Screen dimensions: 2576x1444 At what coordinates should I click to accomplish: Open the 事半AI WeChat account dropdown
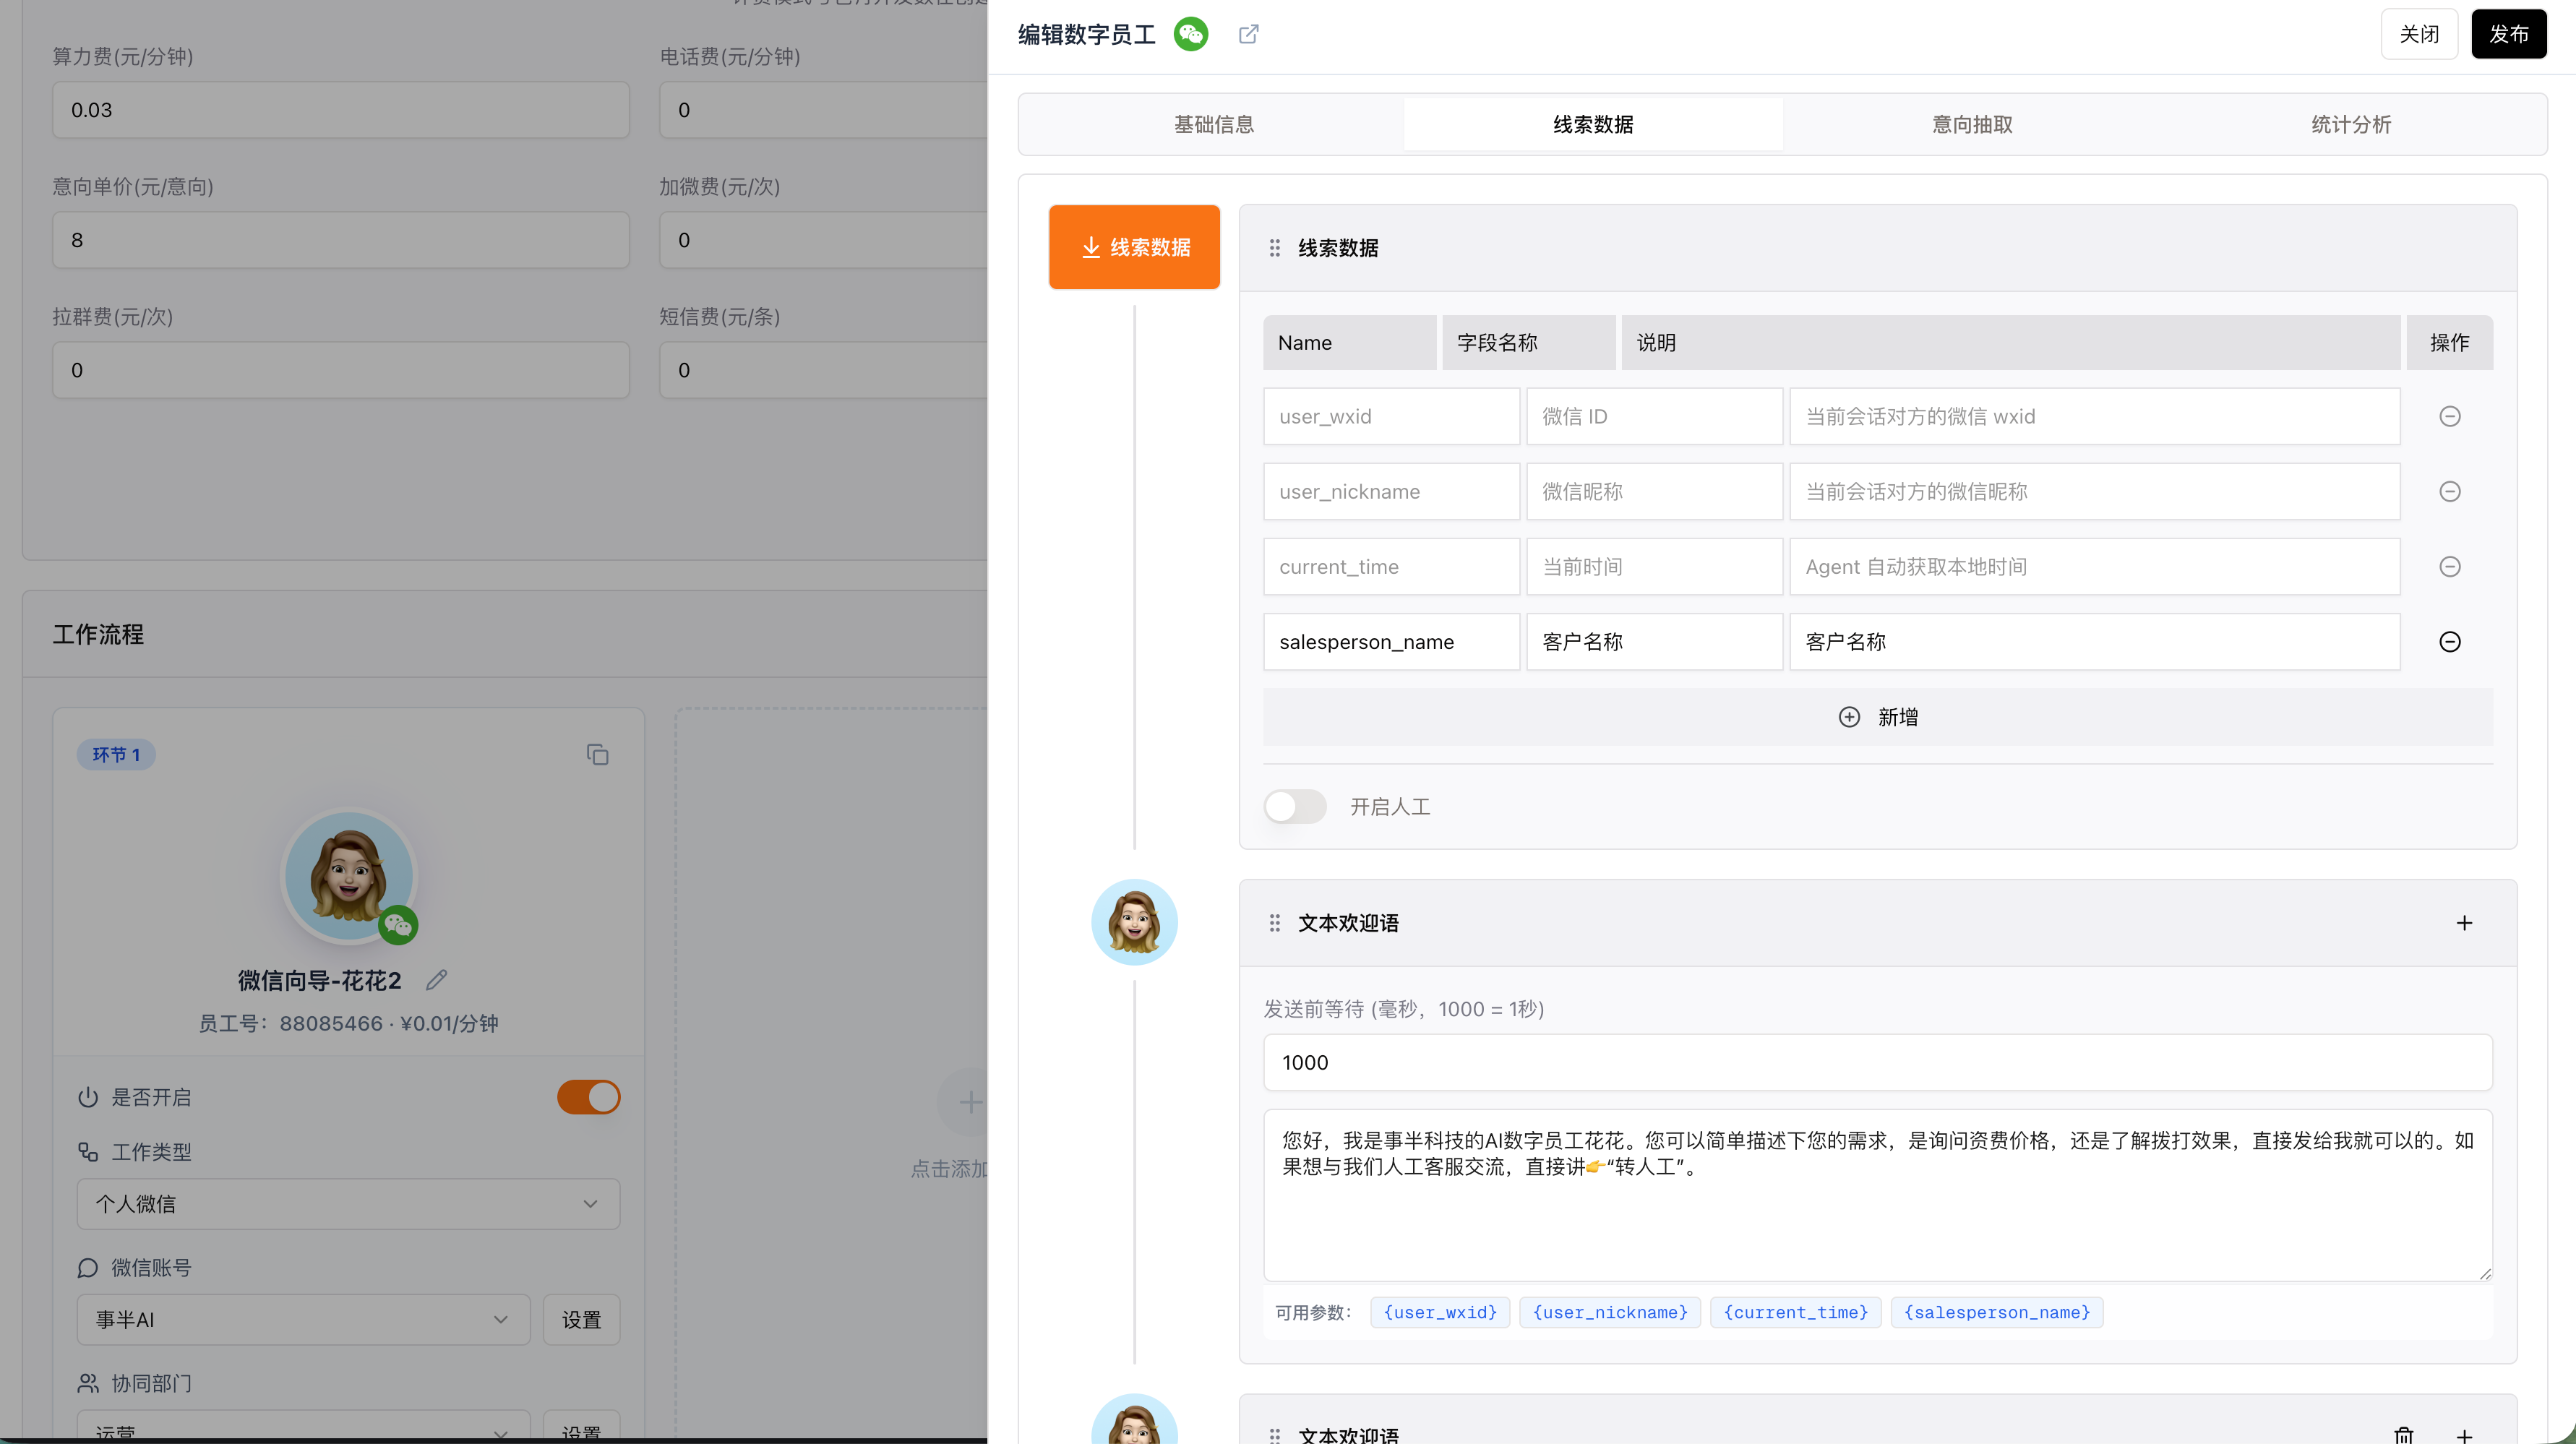click(x=303, y=1319)
